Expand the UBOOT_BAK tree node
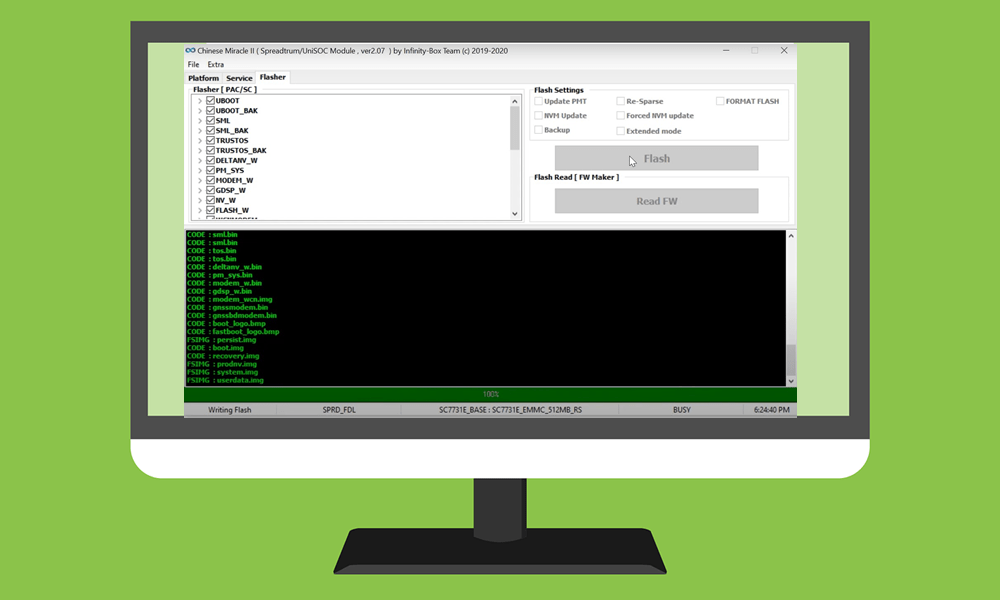This screenshot has width=1000, height=600. click(200, 111)
